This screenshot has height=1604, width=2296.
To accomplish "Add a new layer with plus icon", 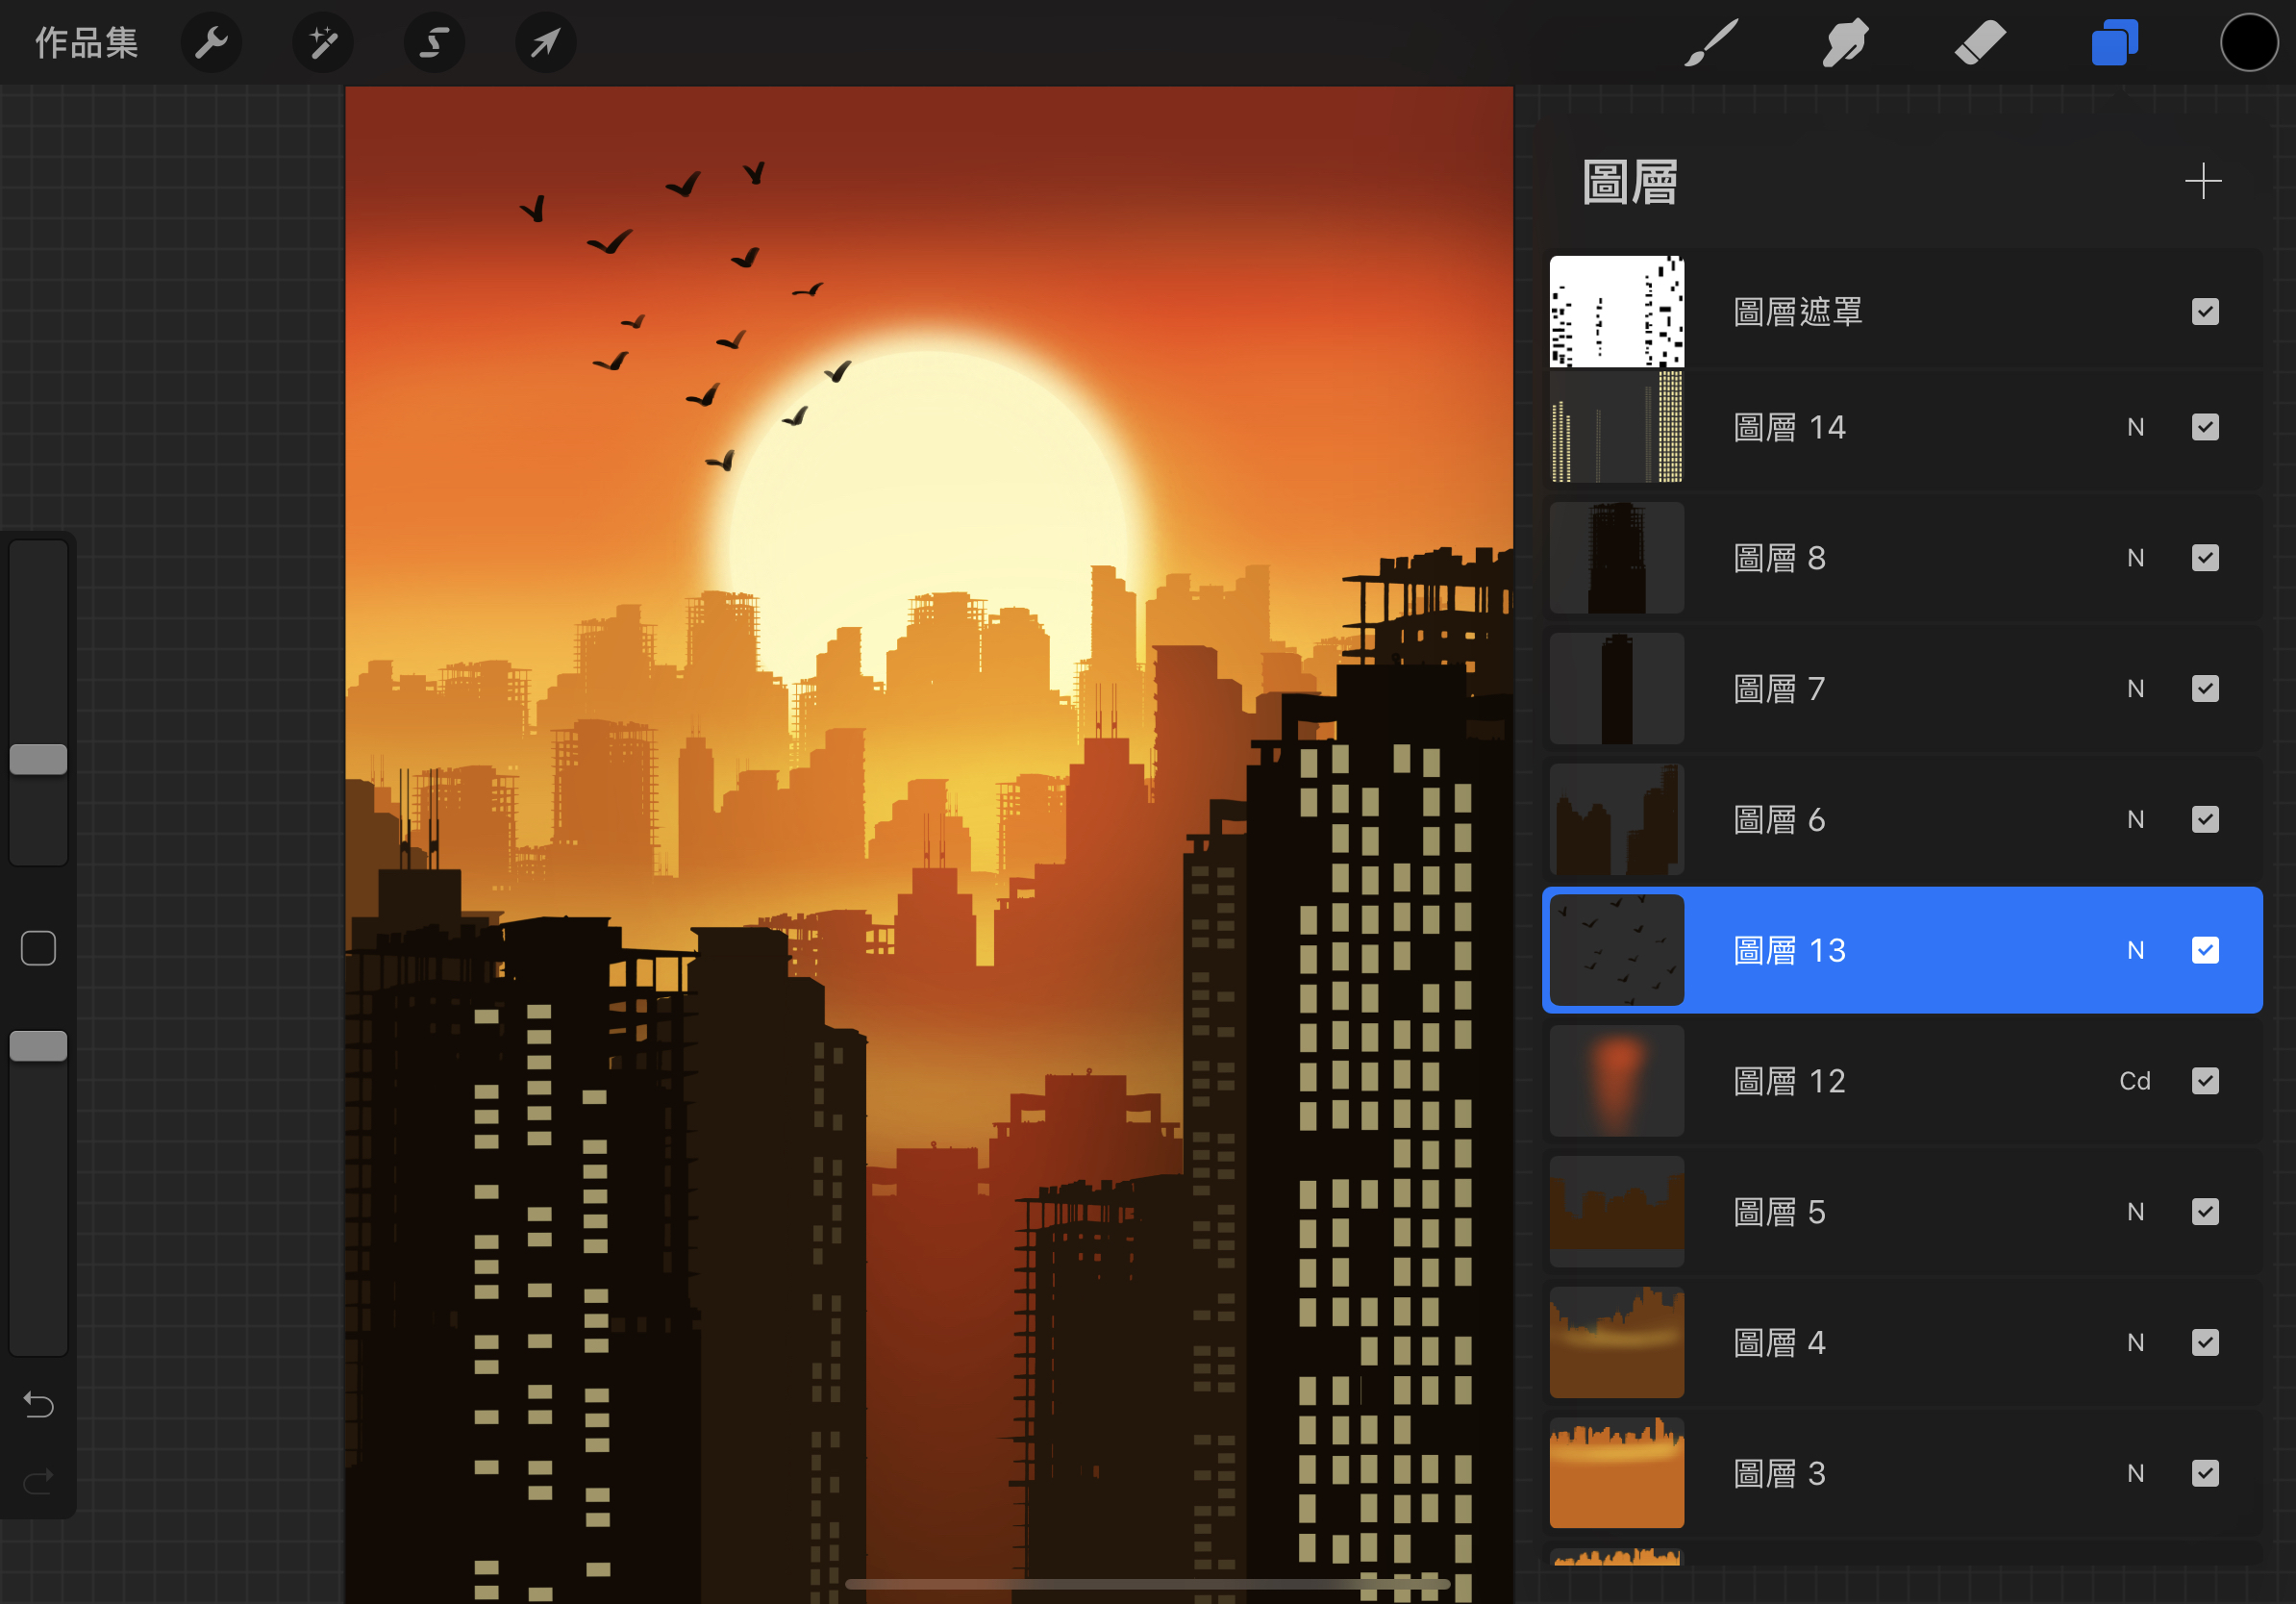I will pyautogui.click(x=2202, y=182).
